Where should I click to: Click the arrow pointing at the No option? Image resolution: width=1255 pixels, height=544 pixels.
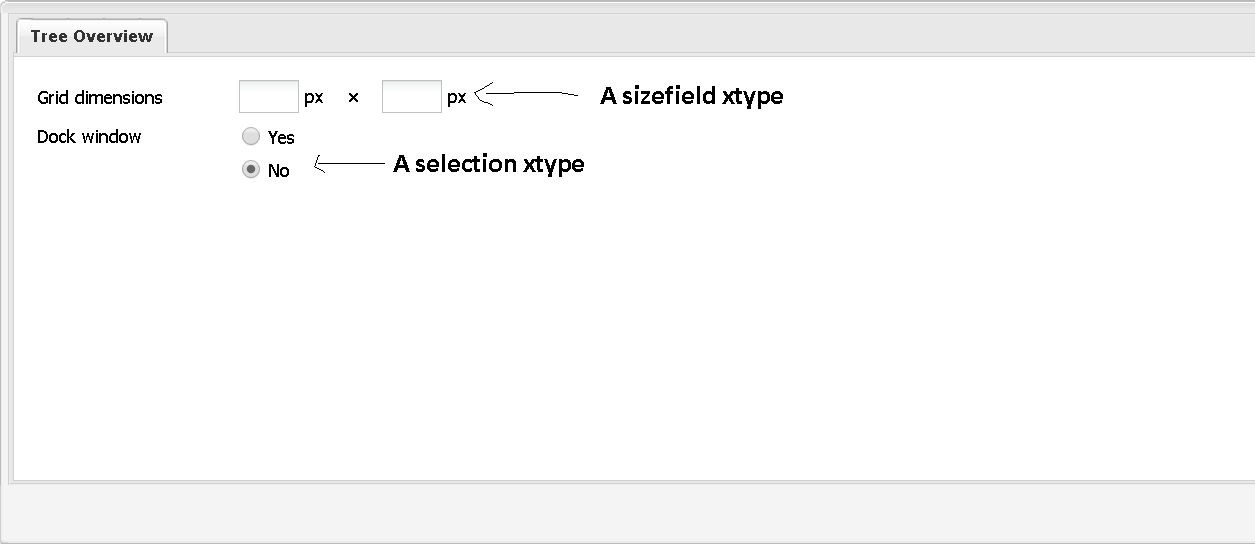click(x=349, y=164)
